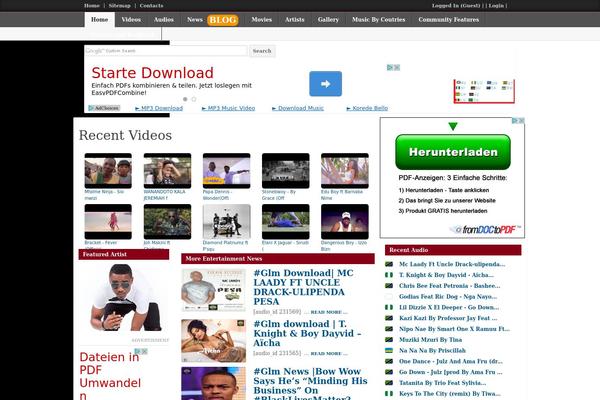
Task: Click the green Herunterladen button
Action: (453, 152)
